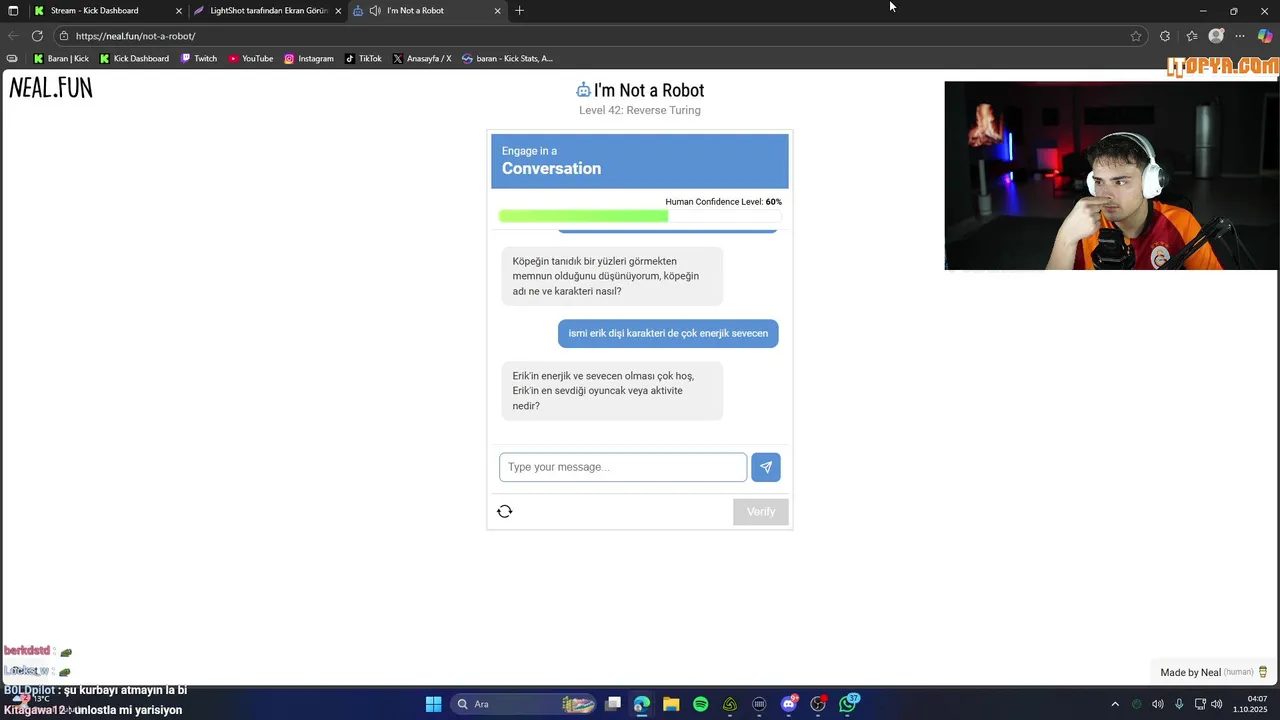This screenshot has height=720, width=1280.
Task: Go back to previous page
Action: point(13,36)
